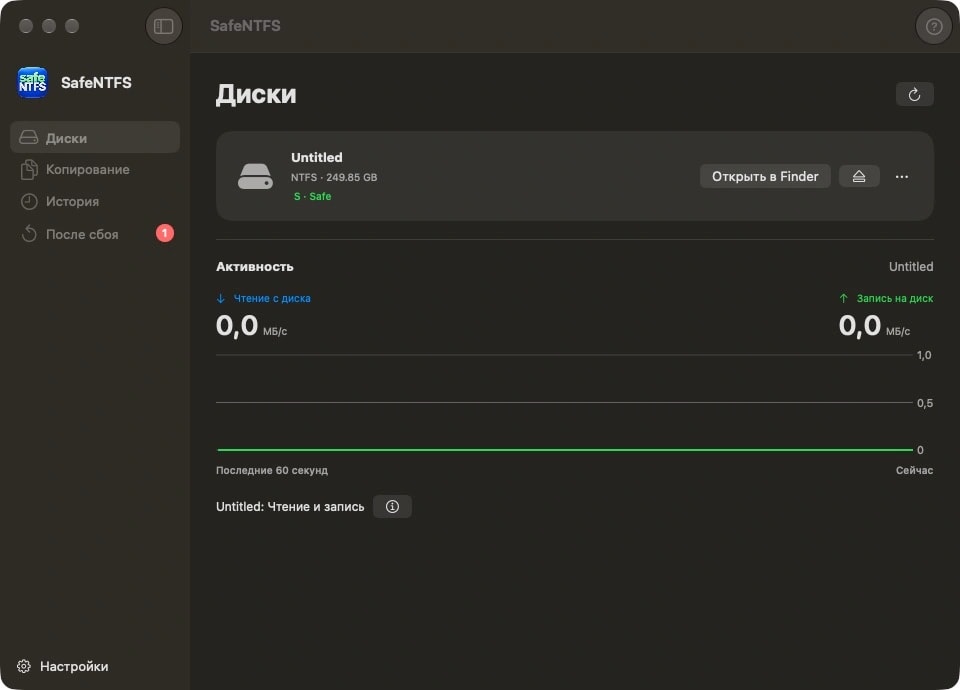The width and height of the screenshot is (960, 690).
Task: Click the green activity graph line
Action: click(x=564, y=450)
